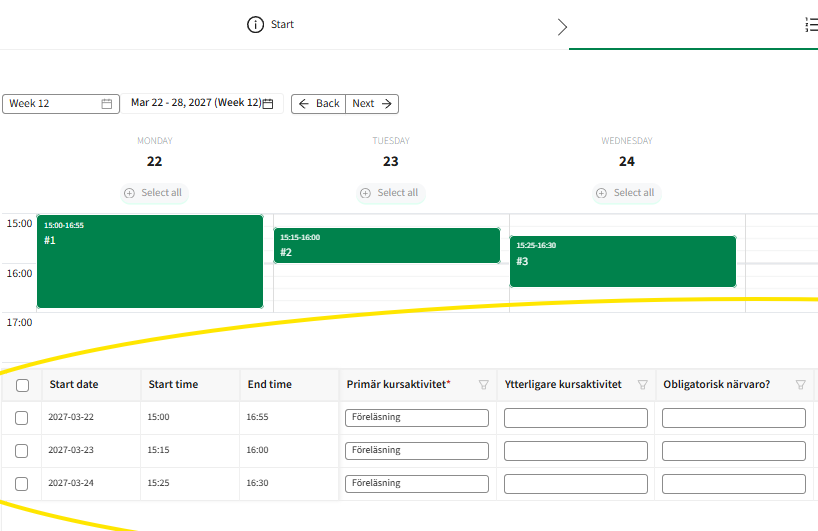
Task: Click the Monday 22 day header
Action: 154,152
